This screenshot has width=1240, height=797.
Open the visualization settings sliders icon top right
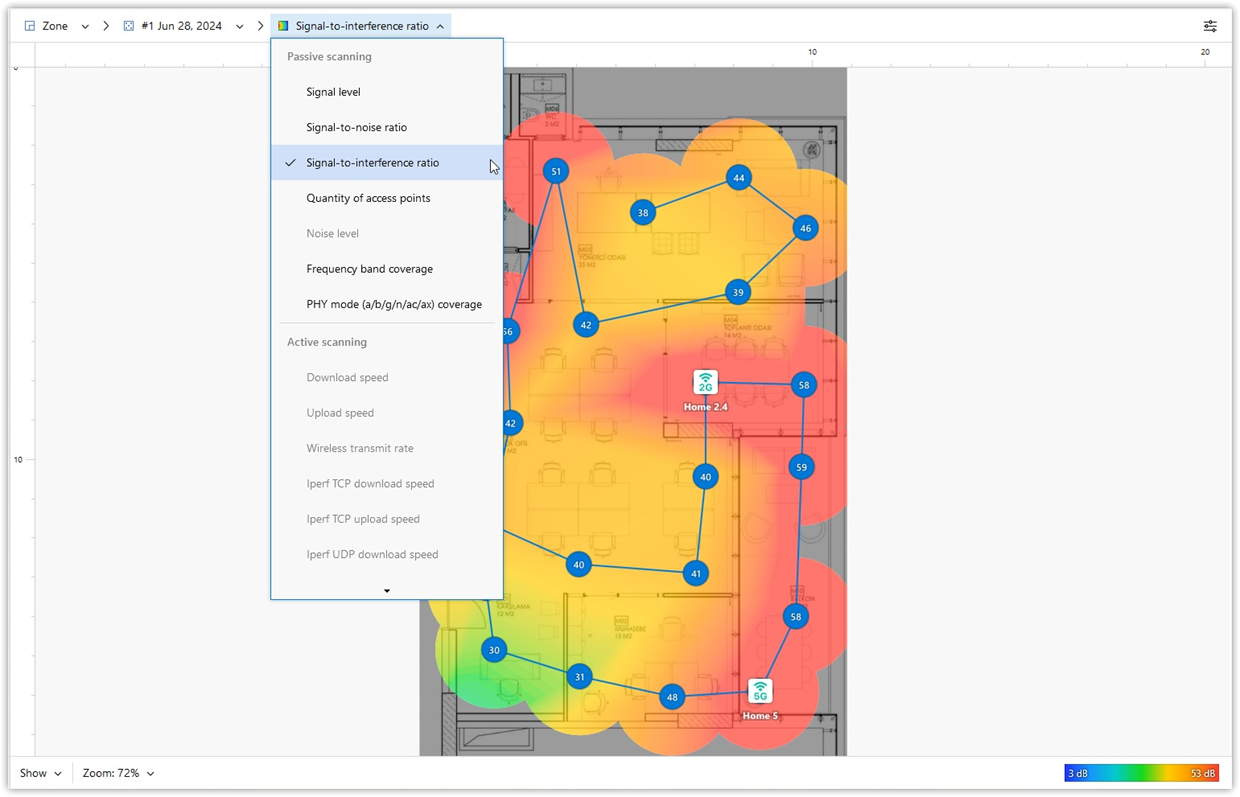[1209, 25]
